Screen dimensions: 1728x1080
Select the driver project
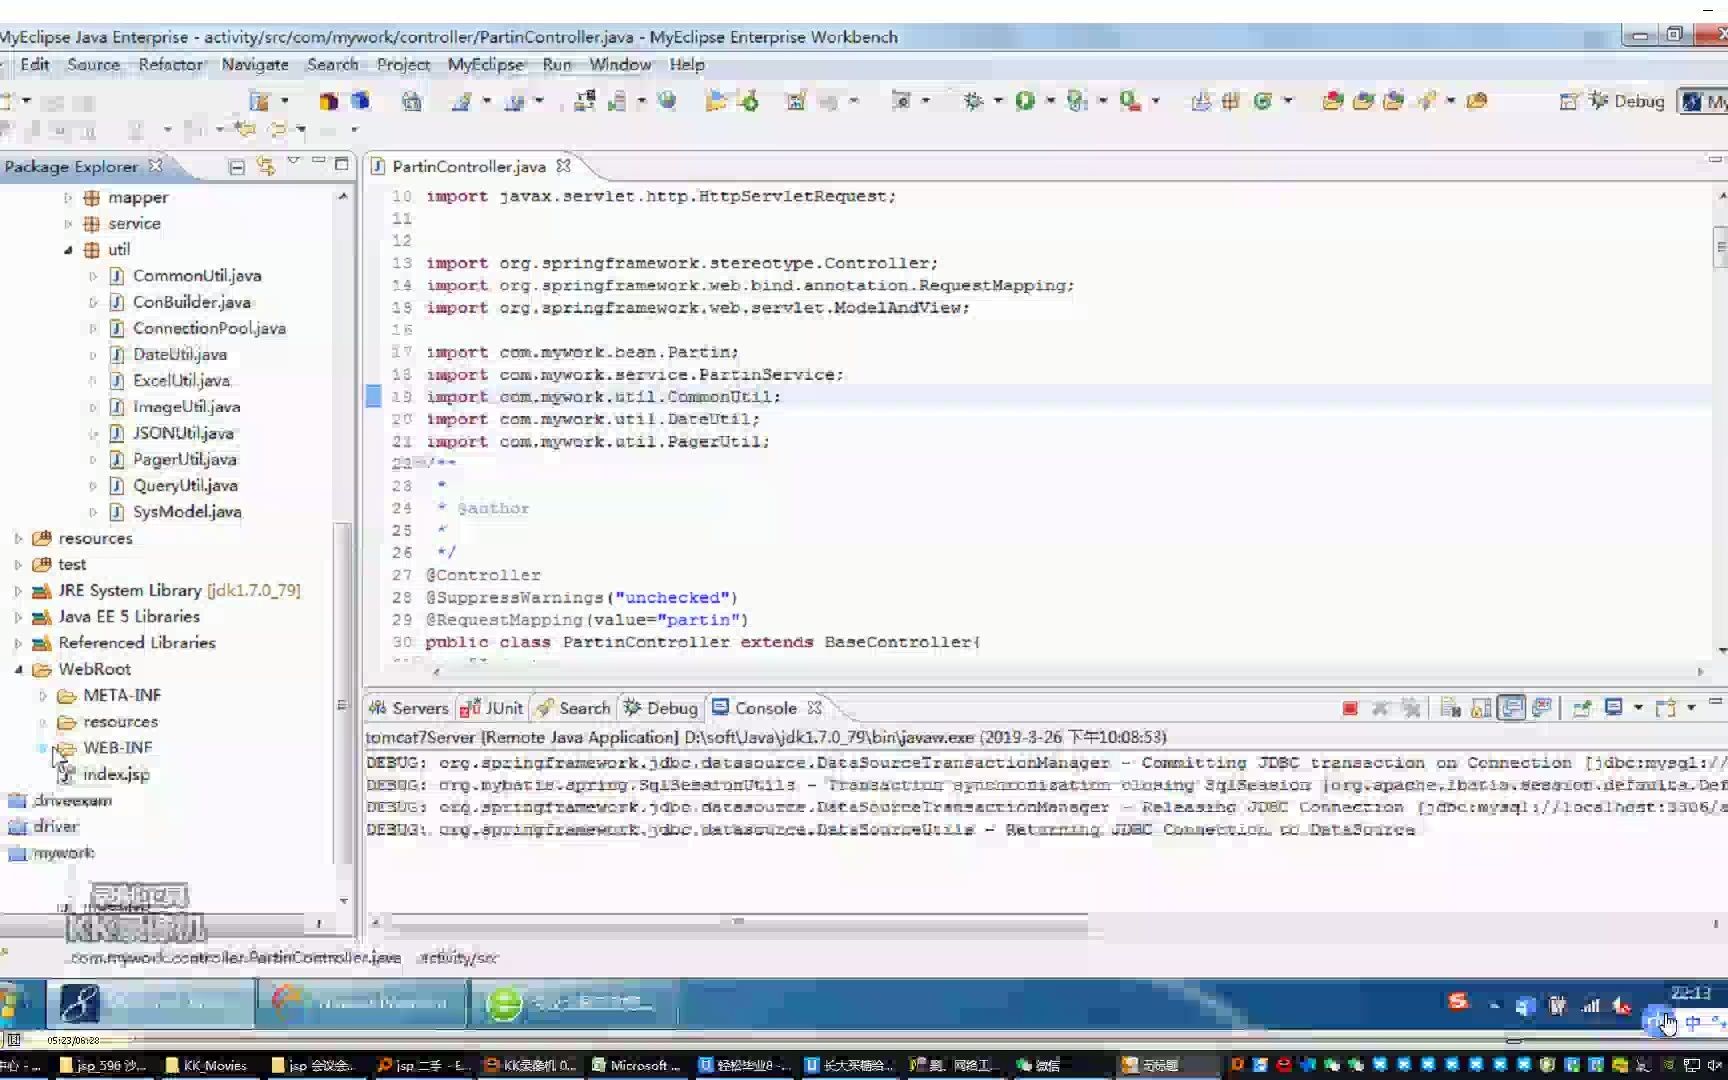(x=56, y=827)
